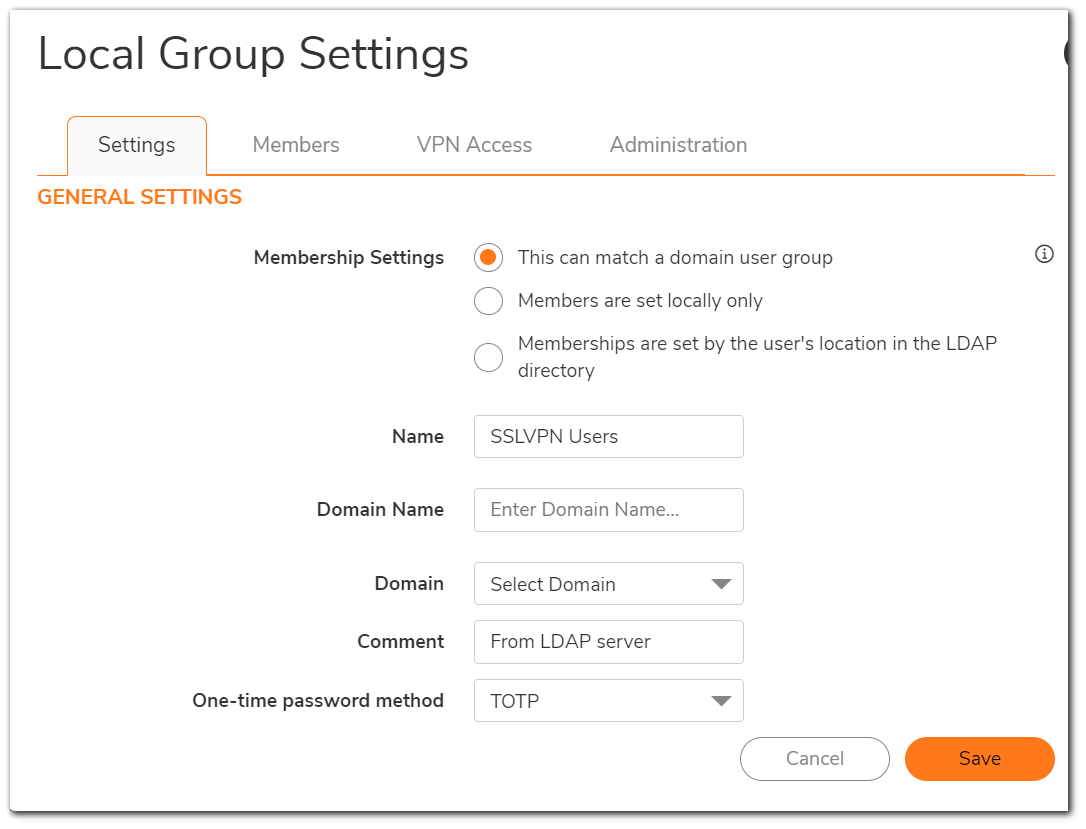This screenshot has height=829, width=1086.
Task: Click the GENERAL SETTINGS section header
Action: 139,197
